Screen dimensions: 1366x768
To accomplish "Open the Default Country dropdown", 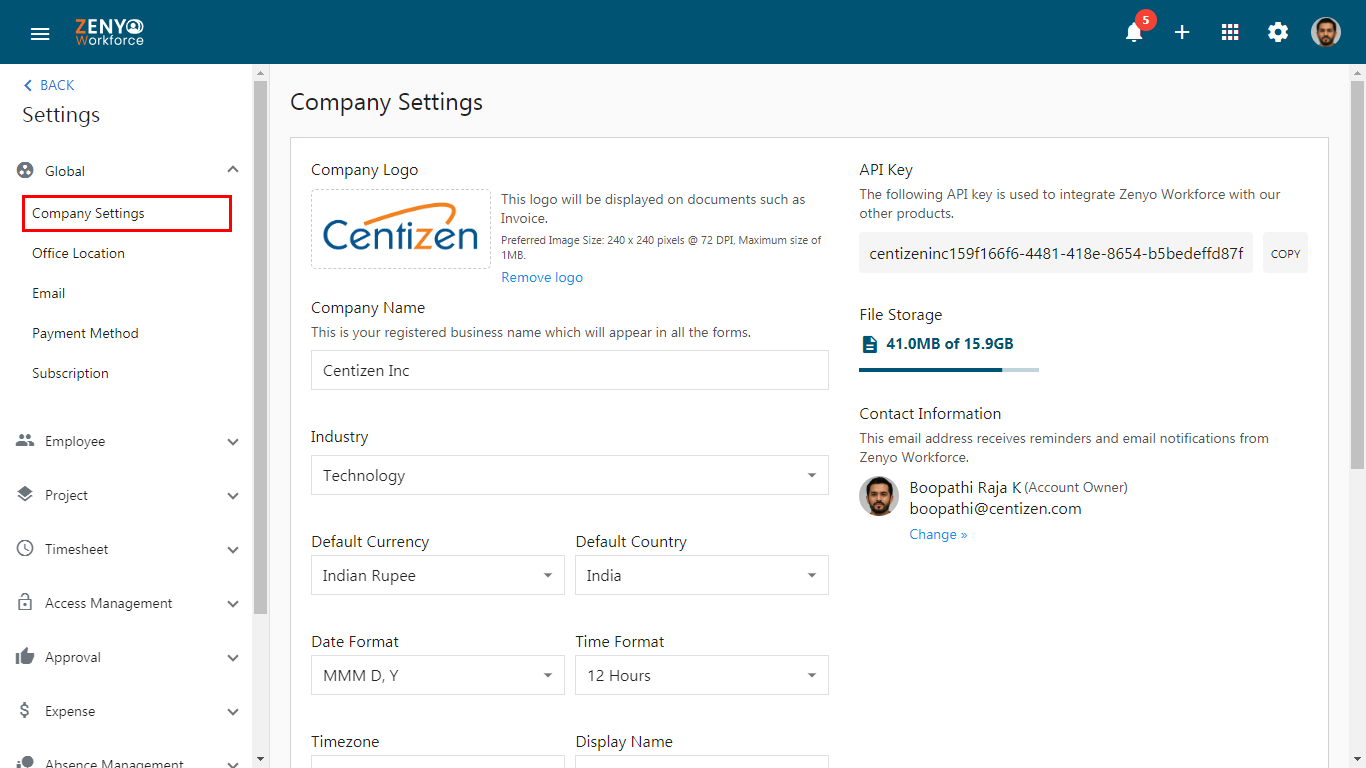I will tap(702, 575).
